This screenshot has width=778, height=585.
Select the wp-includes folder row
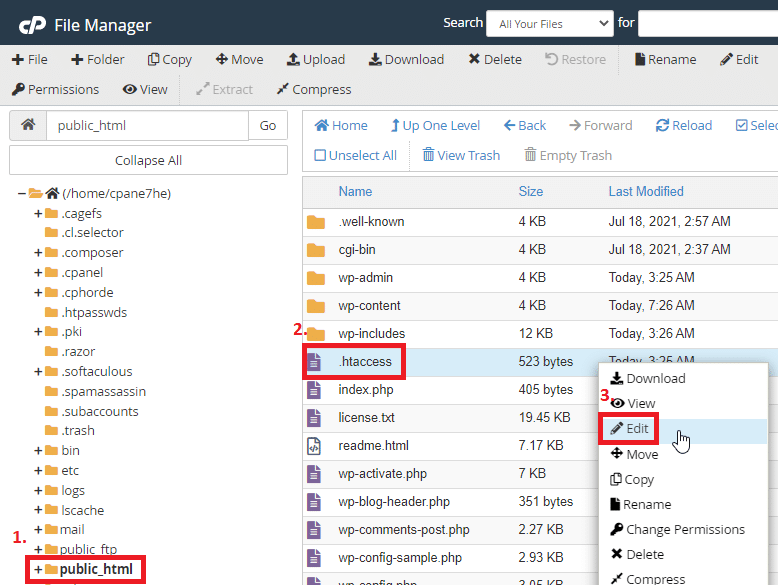tap(540, 334)
